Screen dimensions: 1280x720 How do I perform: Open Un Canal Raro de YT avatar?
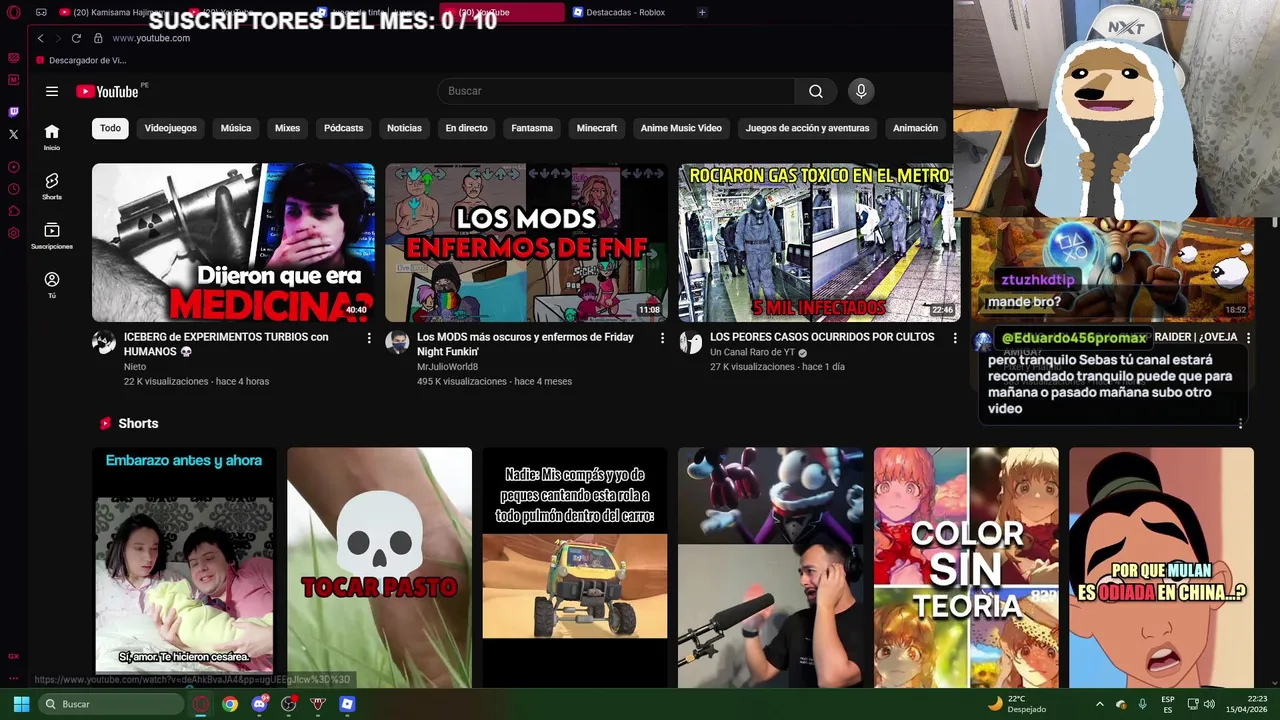690,343
